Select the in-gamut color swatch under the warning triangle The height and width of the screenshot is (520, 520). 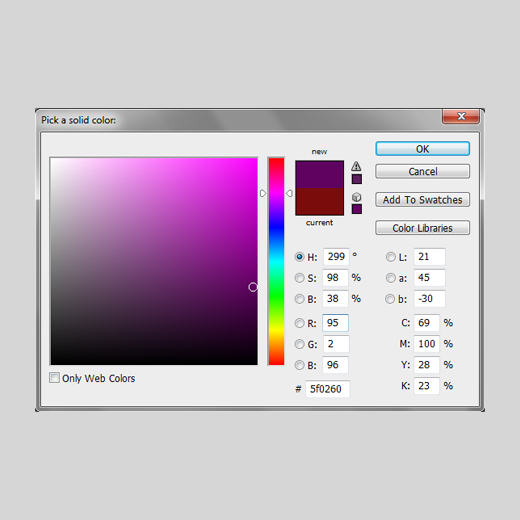pos(357,179)
